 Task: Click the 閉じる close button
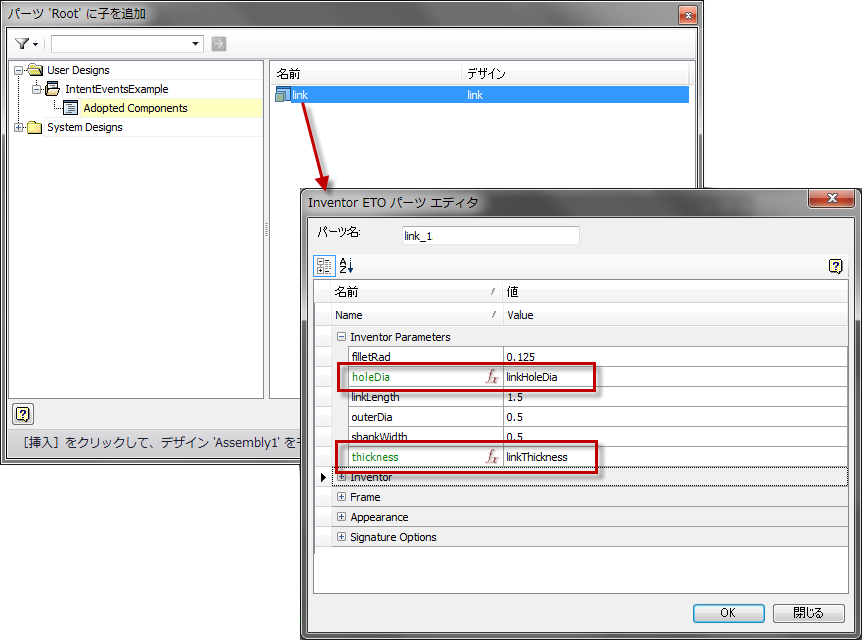[x=808, y=612]
